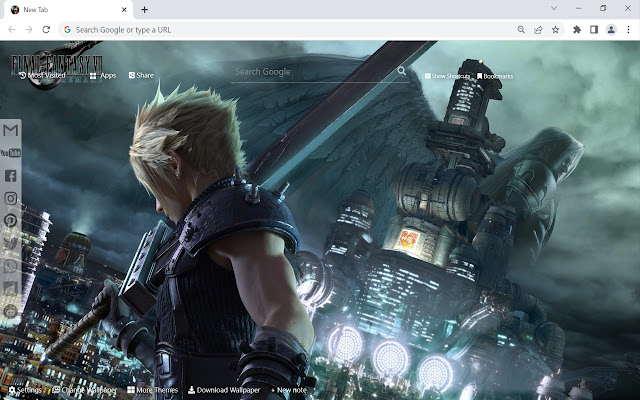Open the Bookmarks menu
Image resolution: width=640 pixels, height=400 pixels.
pos(495,76)
